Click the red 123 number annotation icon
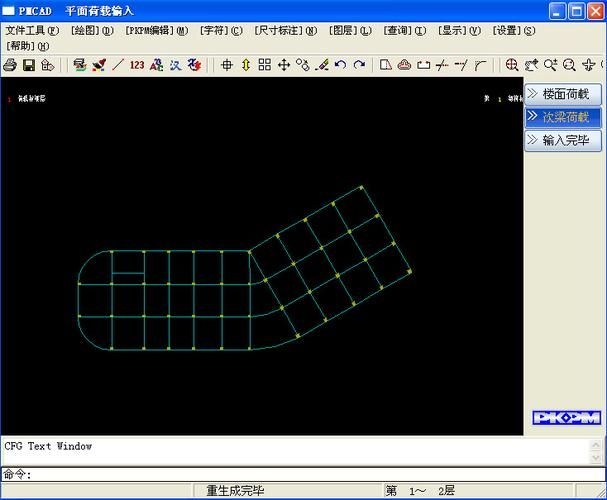Screen dimensions: 607x500 click(x=137, y=65)
